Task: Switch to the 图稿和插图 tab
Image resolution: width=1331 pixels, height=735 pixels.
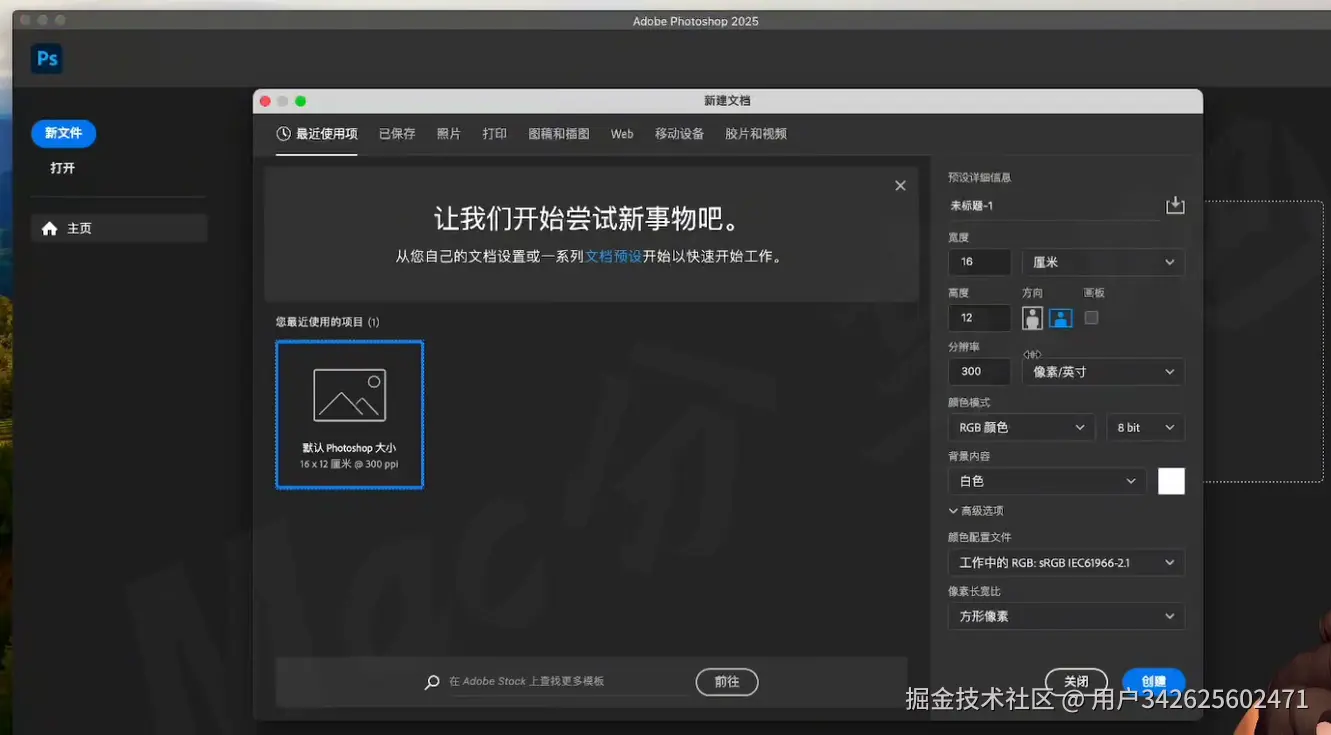Action: point(559,134)
